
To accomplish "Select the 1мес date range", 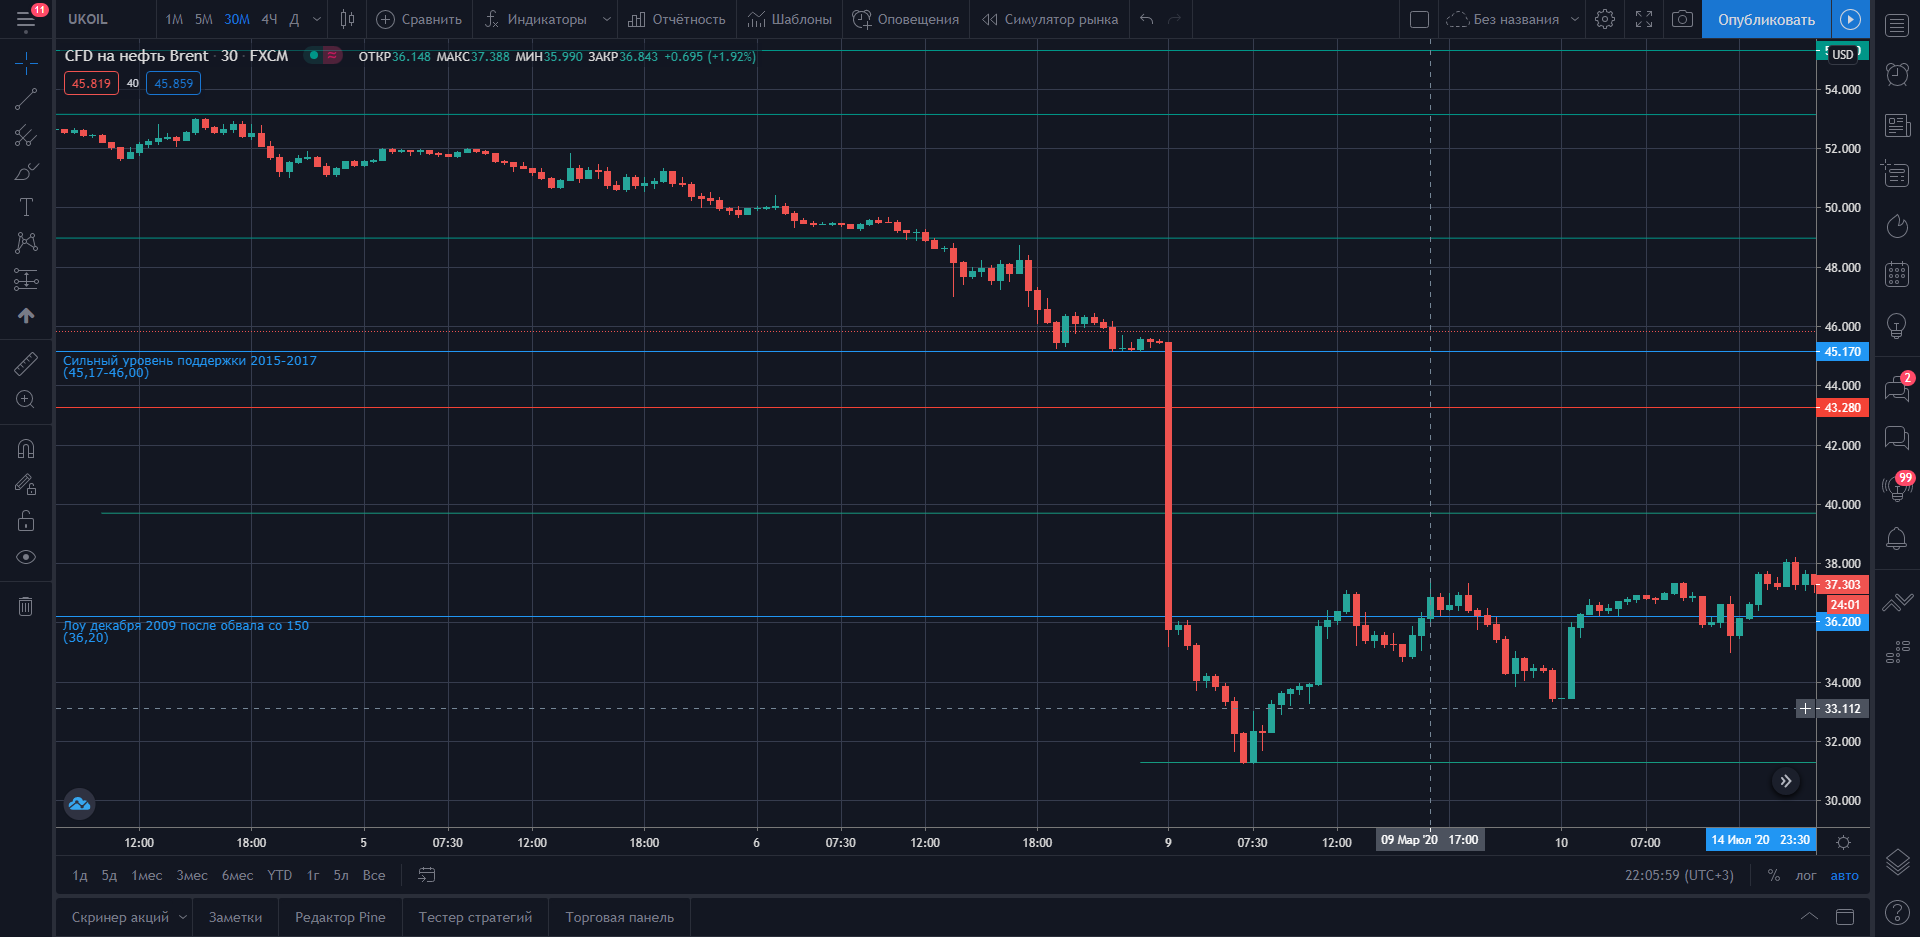I will 147,875.
